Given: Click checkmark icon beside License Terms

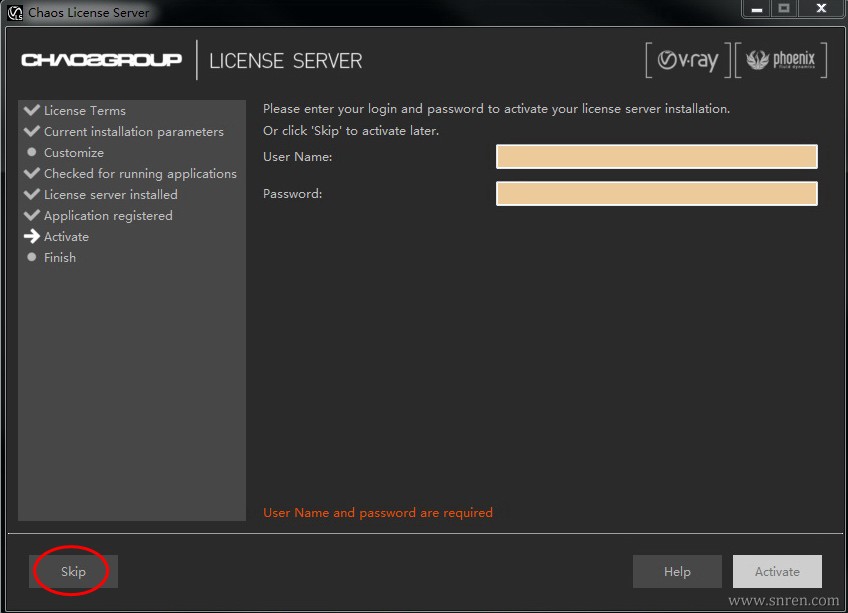Looking at the screenshot, I should [x=32, y=110].
